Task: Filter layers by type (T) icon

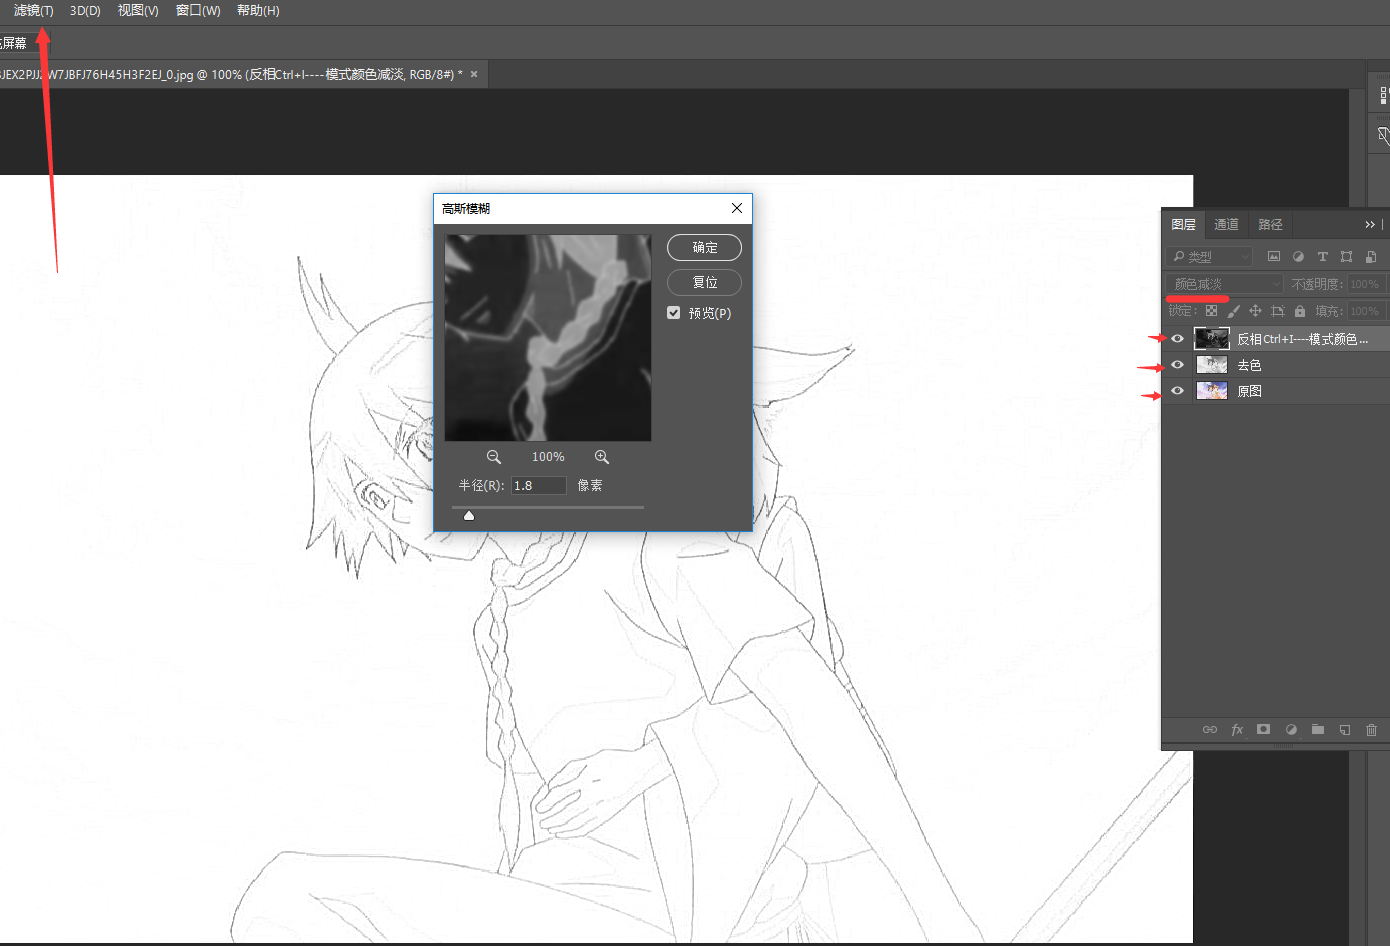Action: tap(1322, 257)
